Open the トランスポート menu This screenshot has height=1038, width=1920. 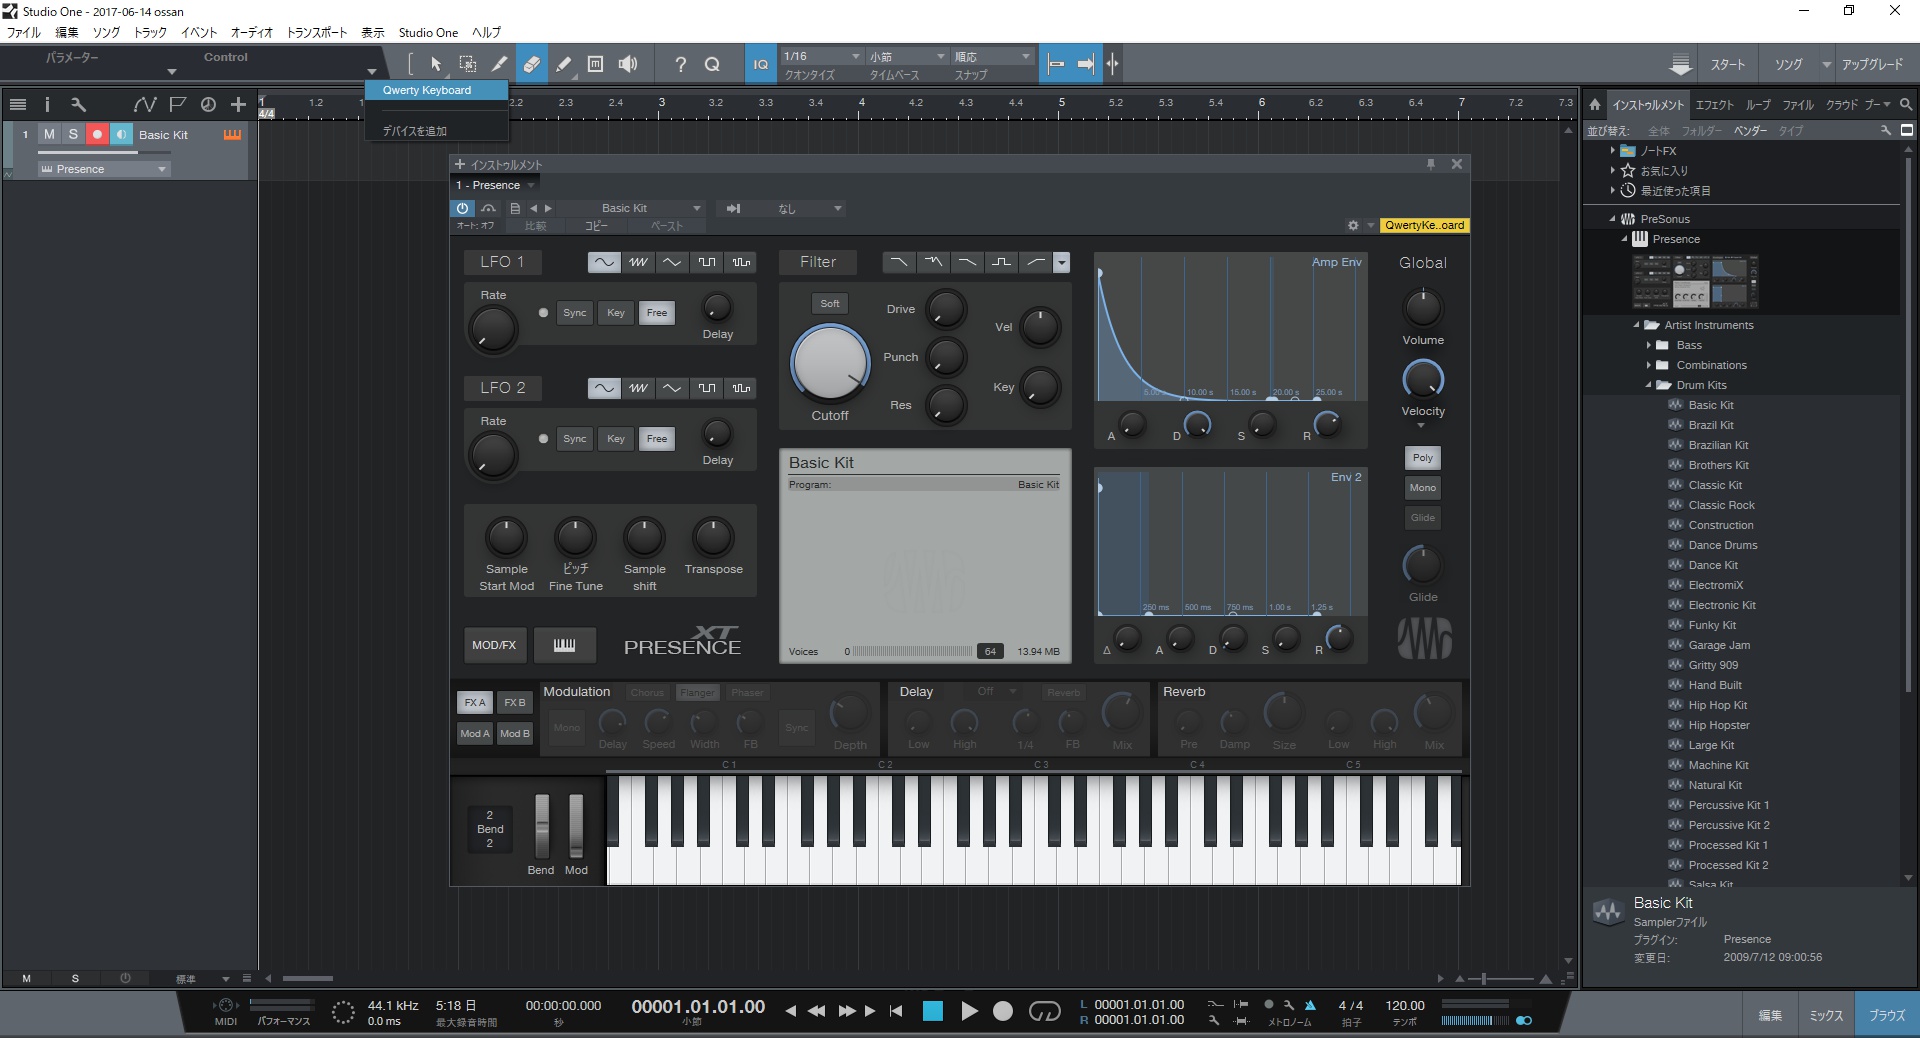click(x=317, y=32)
